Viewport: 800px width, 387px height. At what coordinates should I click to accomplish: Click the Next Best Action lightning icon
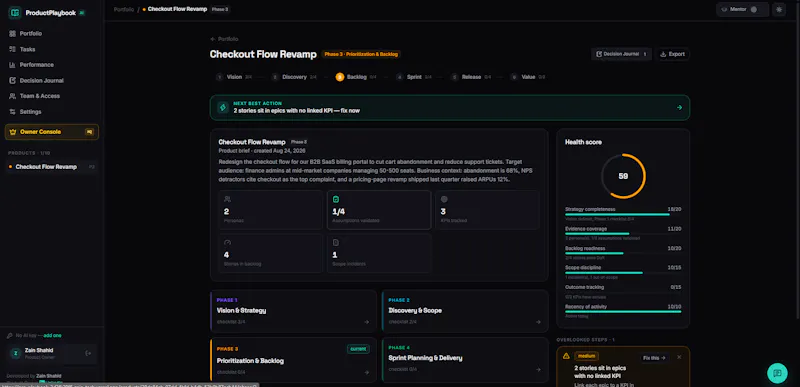point(222,108)
